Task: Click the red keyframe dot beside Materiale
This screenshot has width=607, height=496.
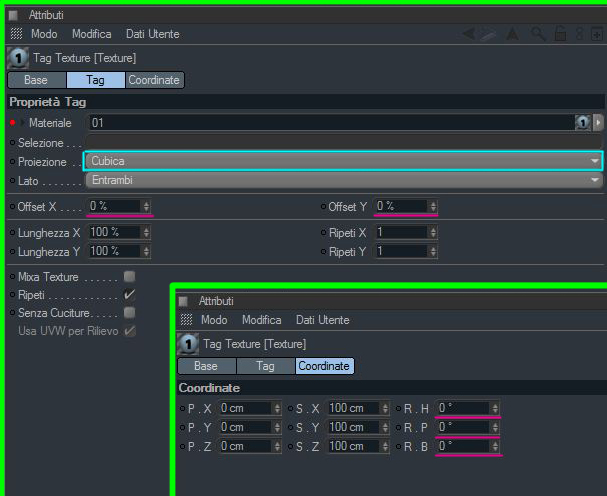Action: [12, 123]
